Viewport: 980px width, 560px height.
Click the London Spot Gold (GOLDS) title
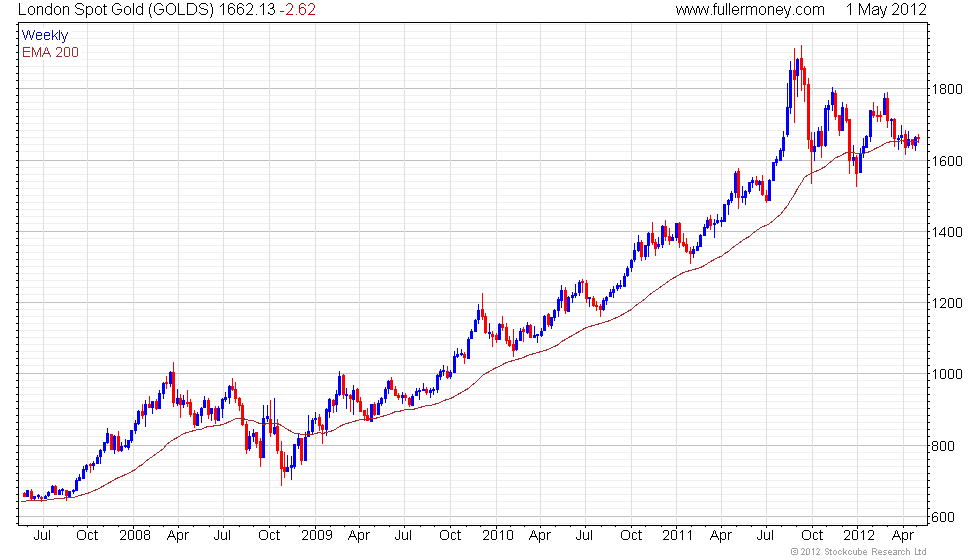click(116, 10)
